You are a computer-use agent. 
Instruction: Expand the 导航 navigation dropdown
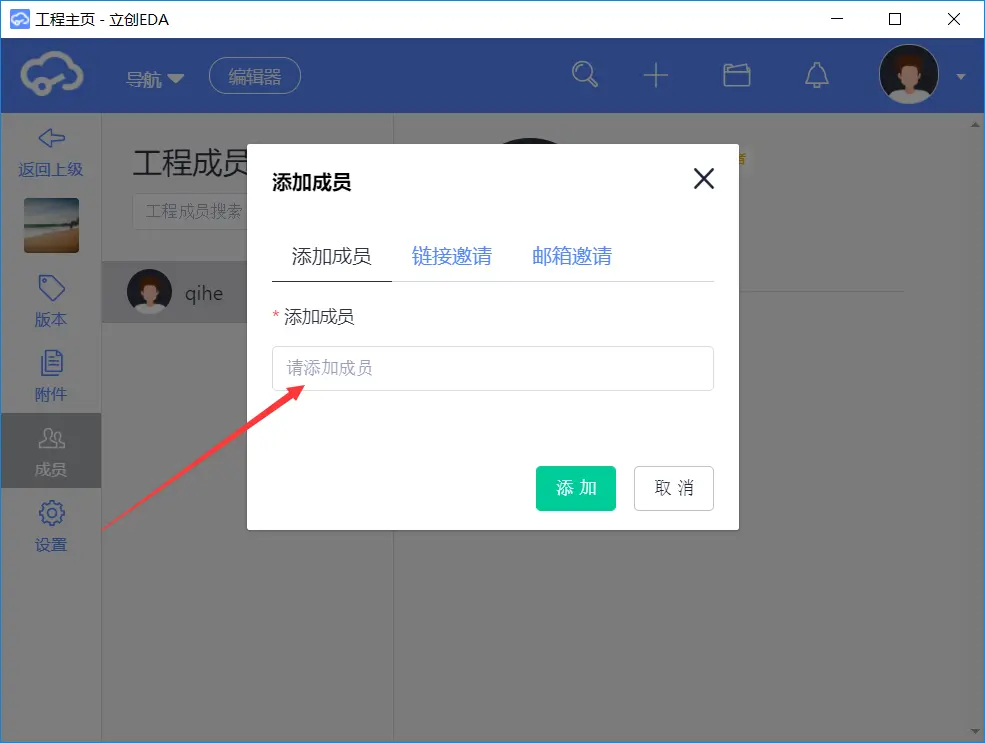pyautogui.click(x=155, y=79)
